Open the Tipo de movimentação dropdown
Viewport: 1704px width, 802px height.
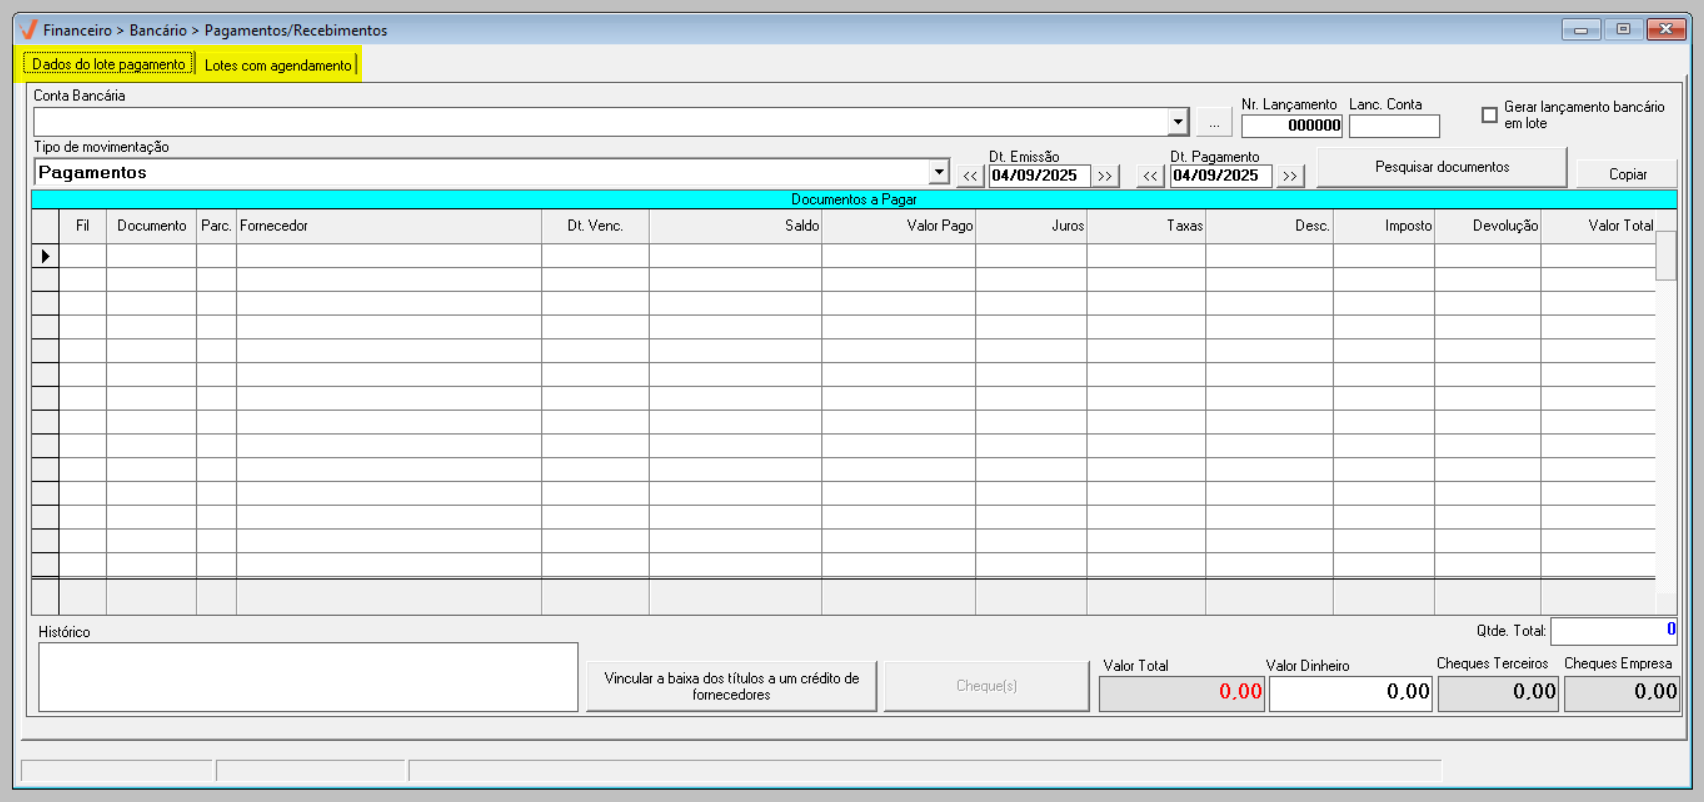tap(938, 172)
